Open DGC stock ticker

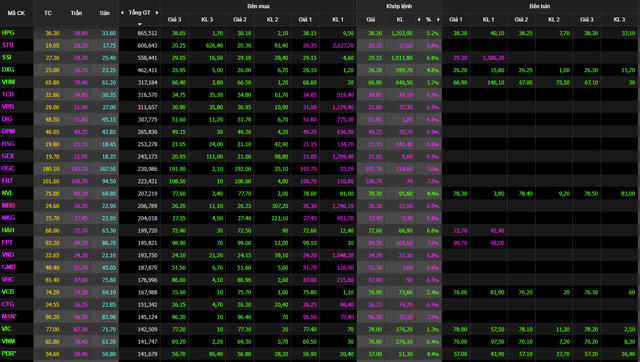(8, 168)
